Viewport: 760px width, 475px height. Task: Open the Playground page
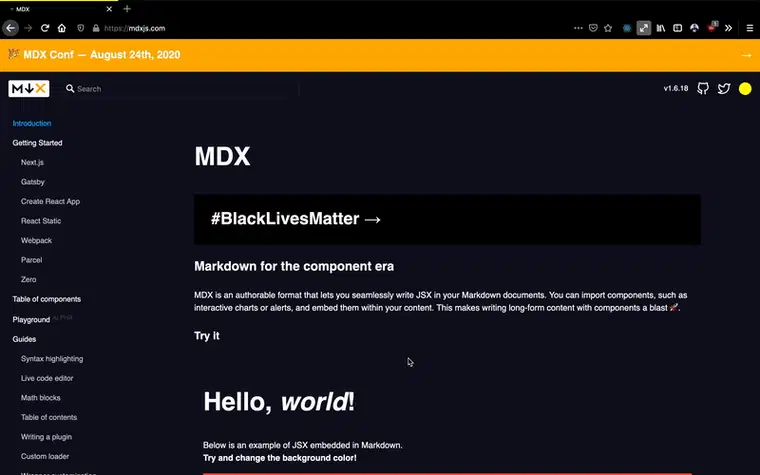pos(31,319)
